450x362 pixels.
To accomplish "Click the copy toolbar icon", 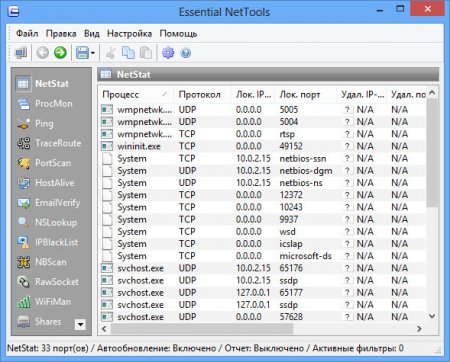I will point(128,53).
